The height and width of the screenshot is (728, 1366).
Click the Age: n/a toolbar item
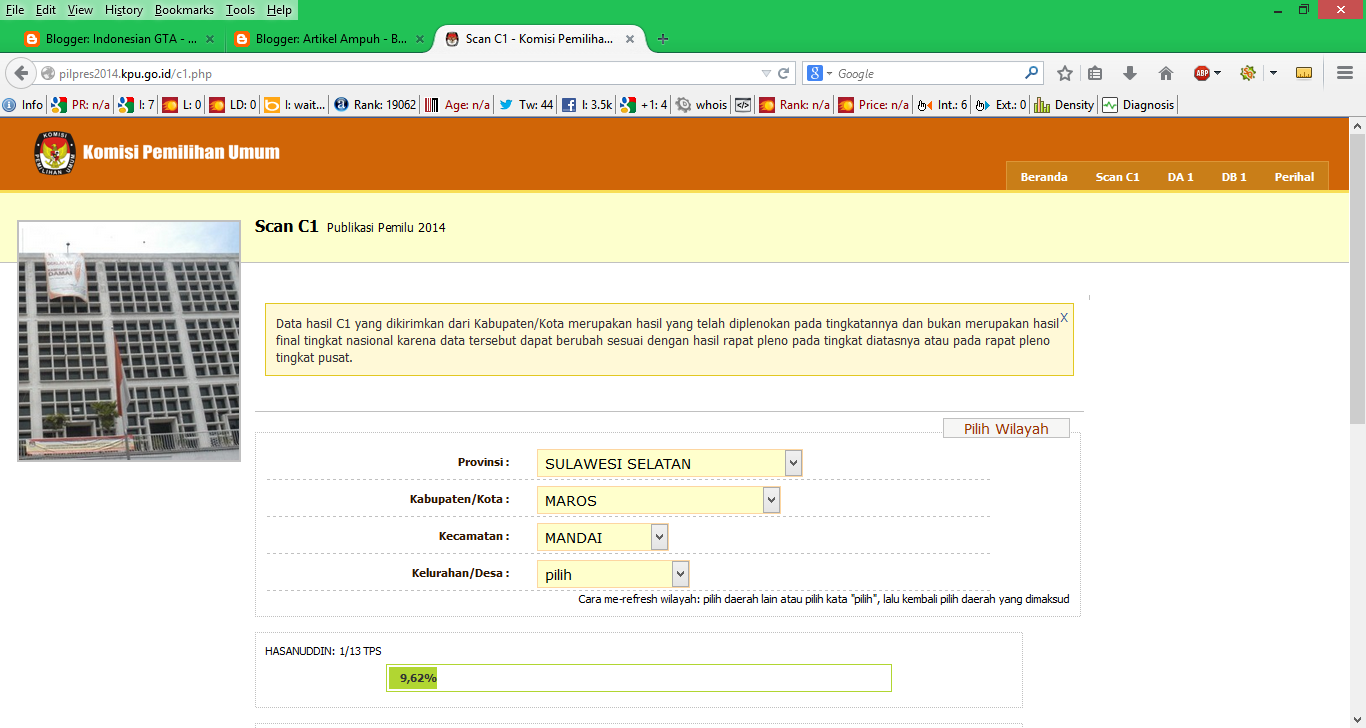coord(458,104)
